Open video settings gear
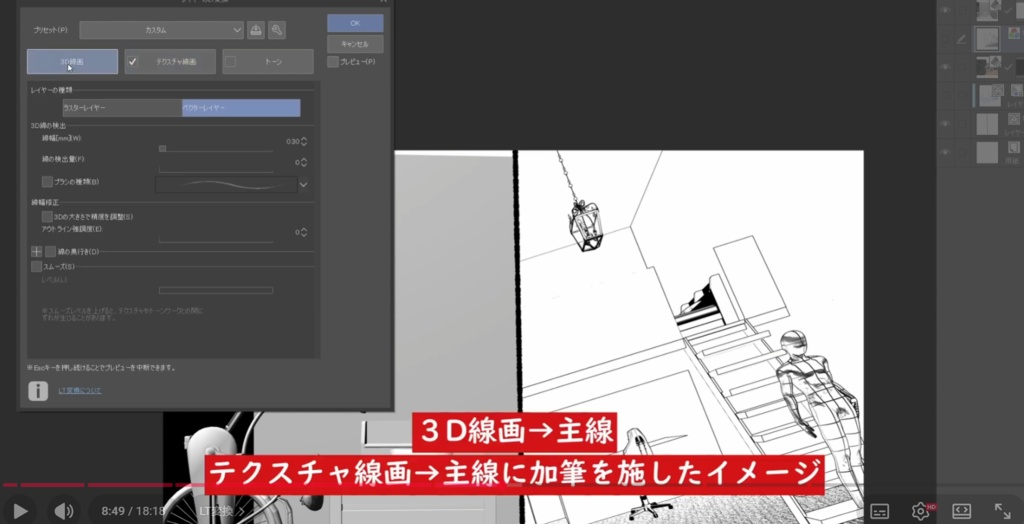This screenshot has height=524, width=1024. (921, 510)
